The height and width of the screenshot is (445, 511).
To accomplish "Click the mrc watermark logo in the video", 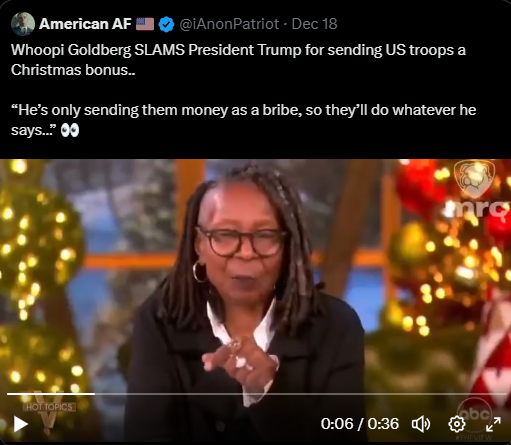I will point(476,189).
